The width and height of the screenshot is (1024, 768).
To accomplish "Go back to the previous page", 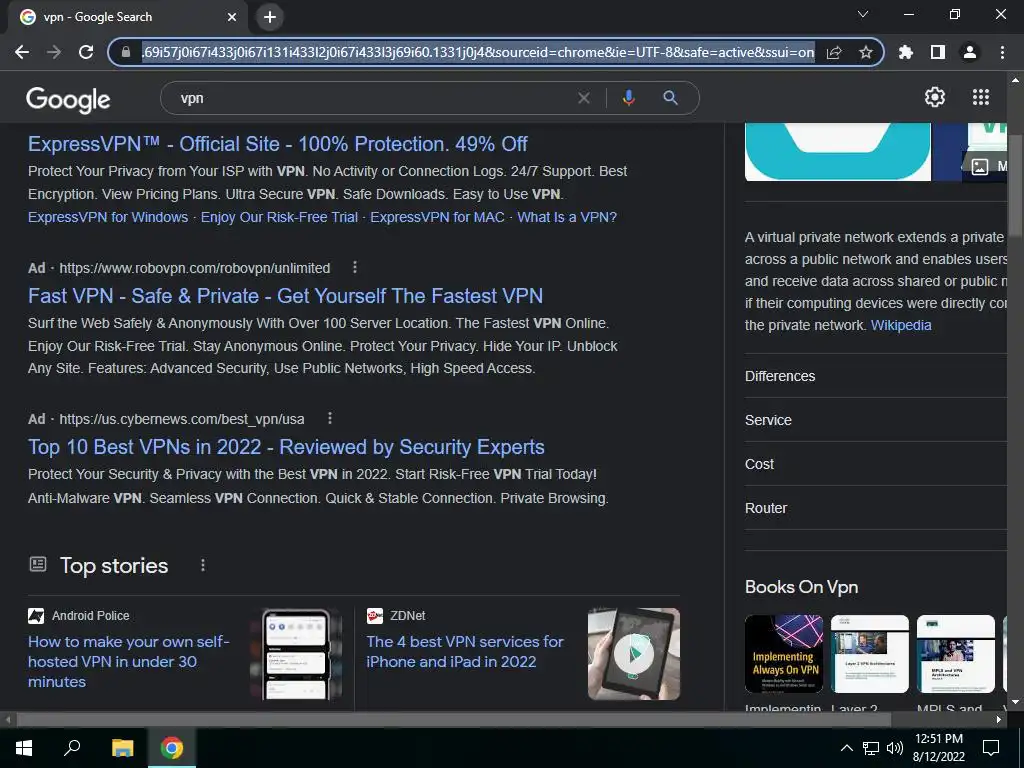I will coord(22,52).
